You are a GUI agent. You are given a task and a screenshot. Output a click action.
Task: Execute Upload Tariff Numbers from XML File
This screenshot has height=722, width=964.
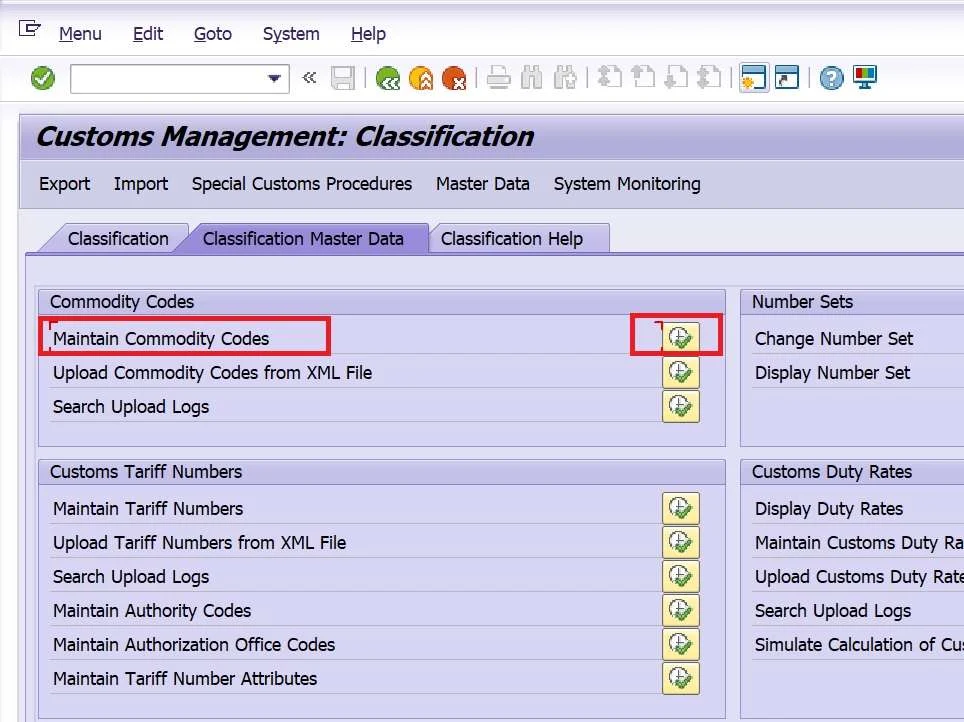tap(681, 542)
